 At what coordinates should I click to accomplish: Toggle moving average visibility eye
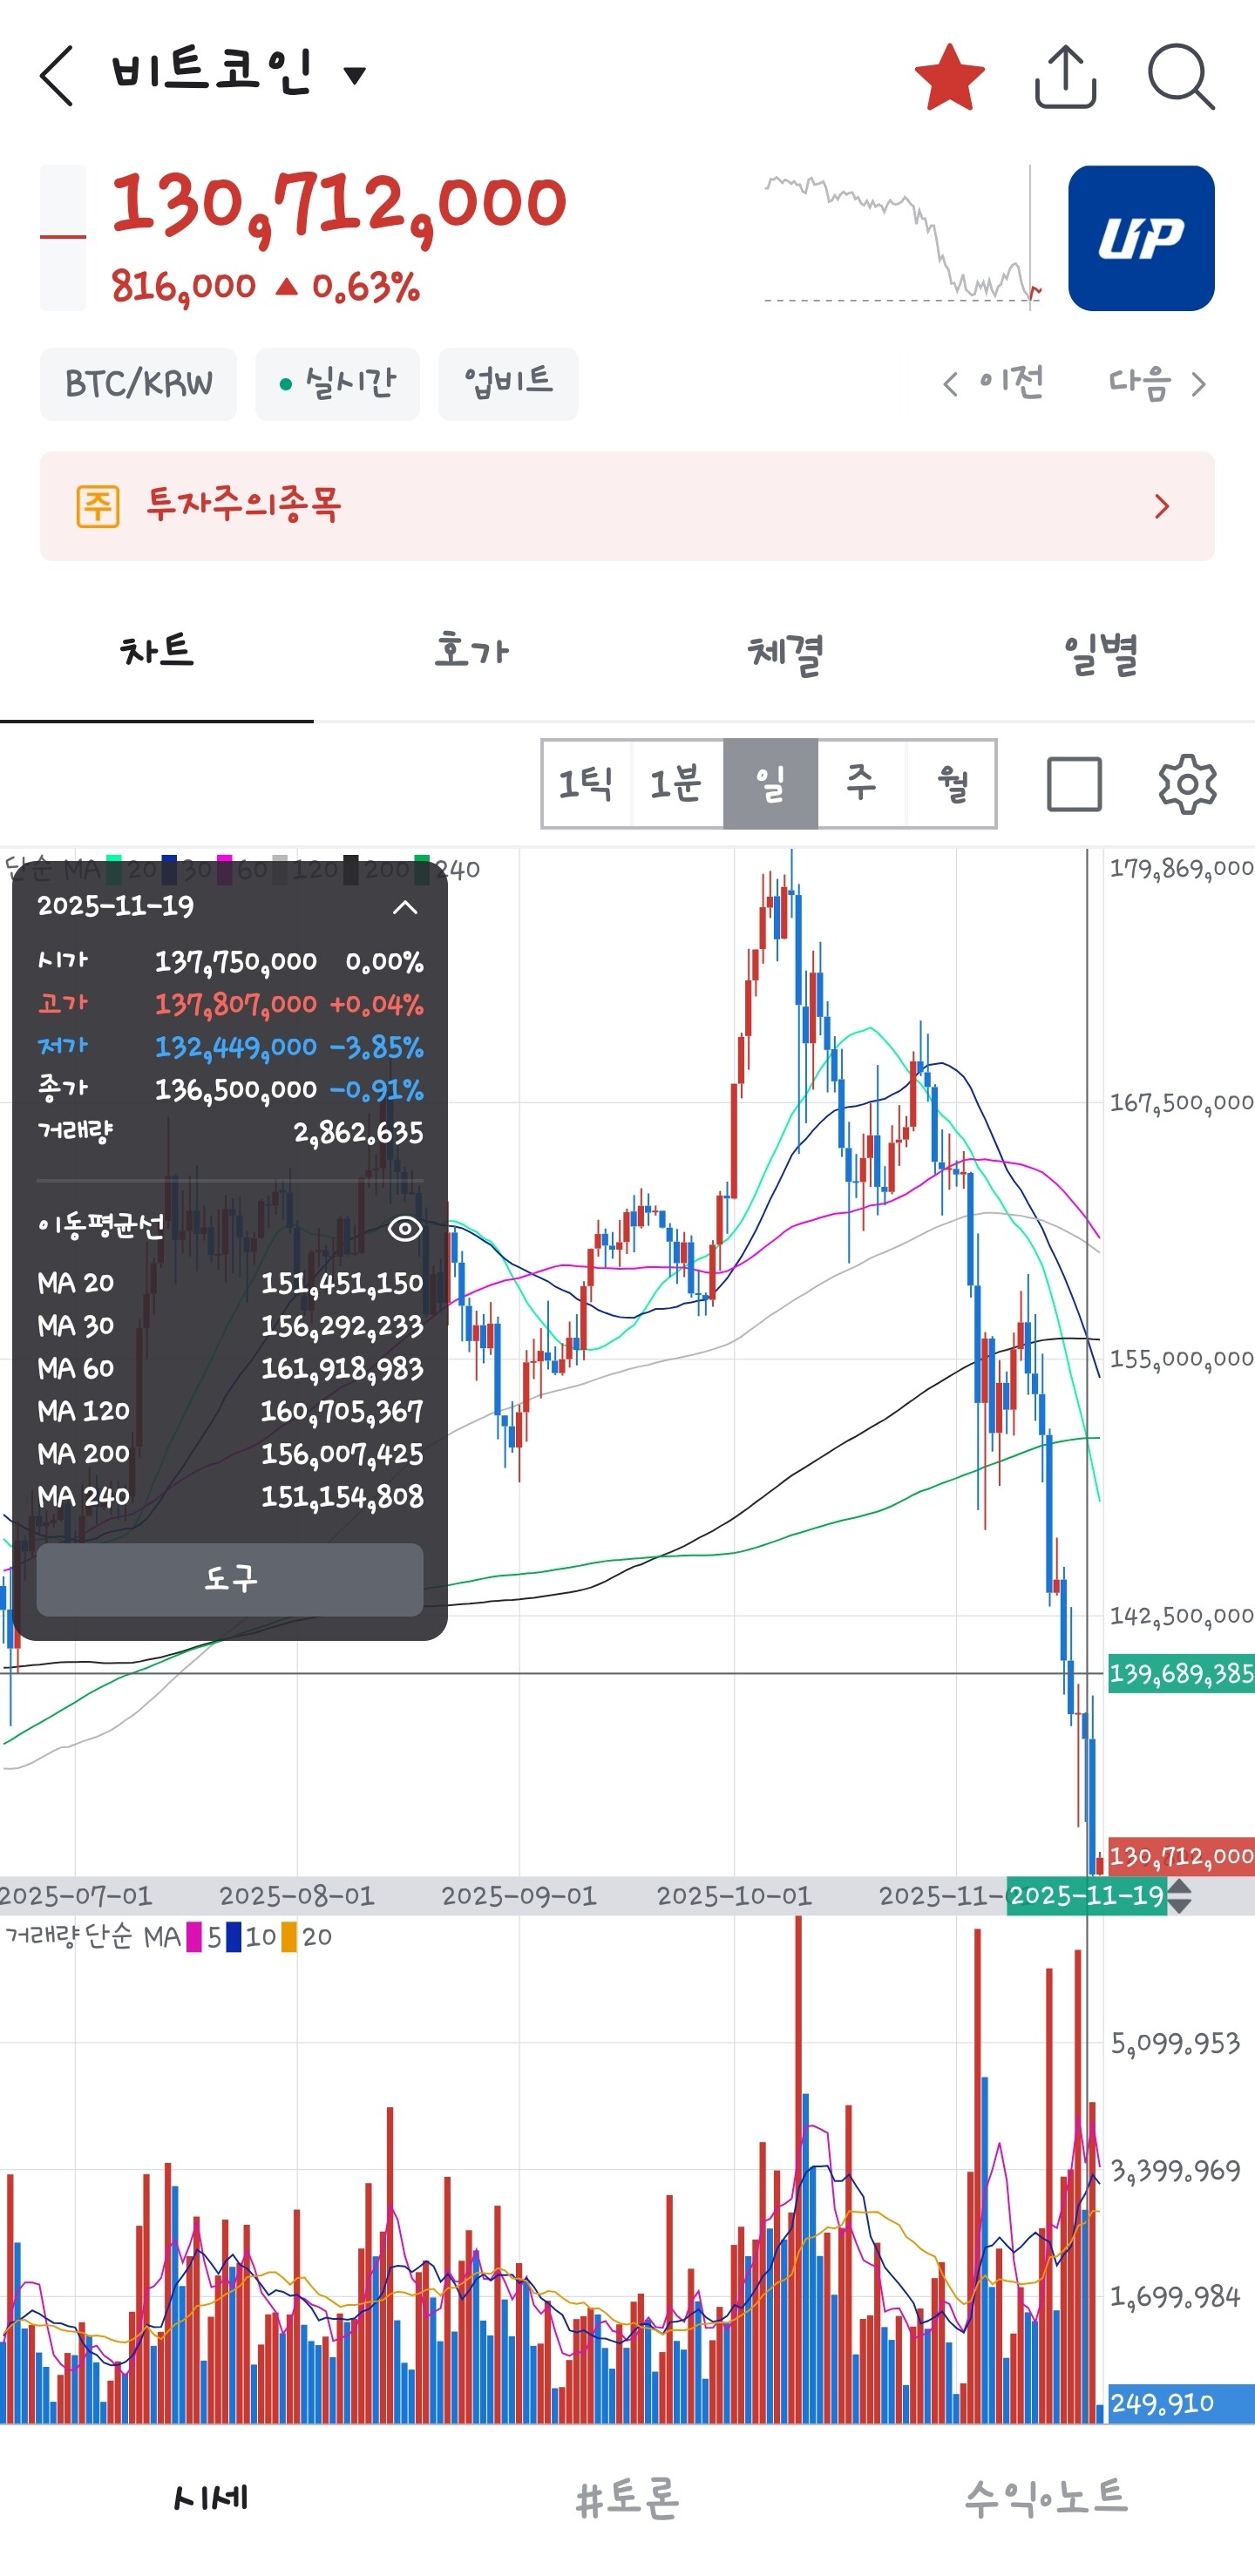click(405, 1228)
